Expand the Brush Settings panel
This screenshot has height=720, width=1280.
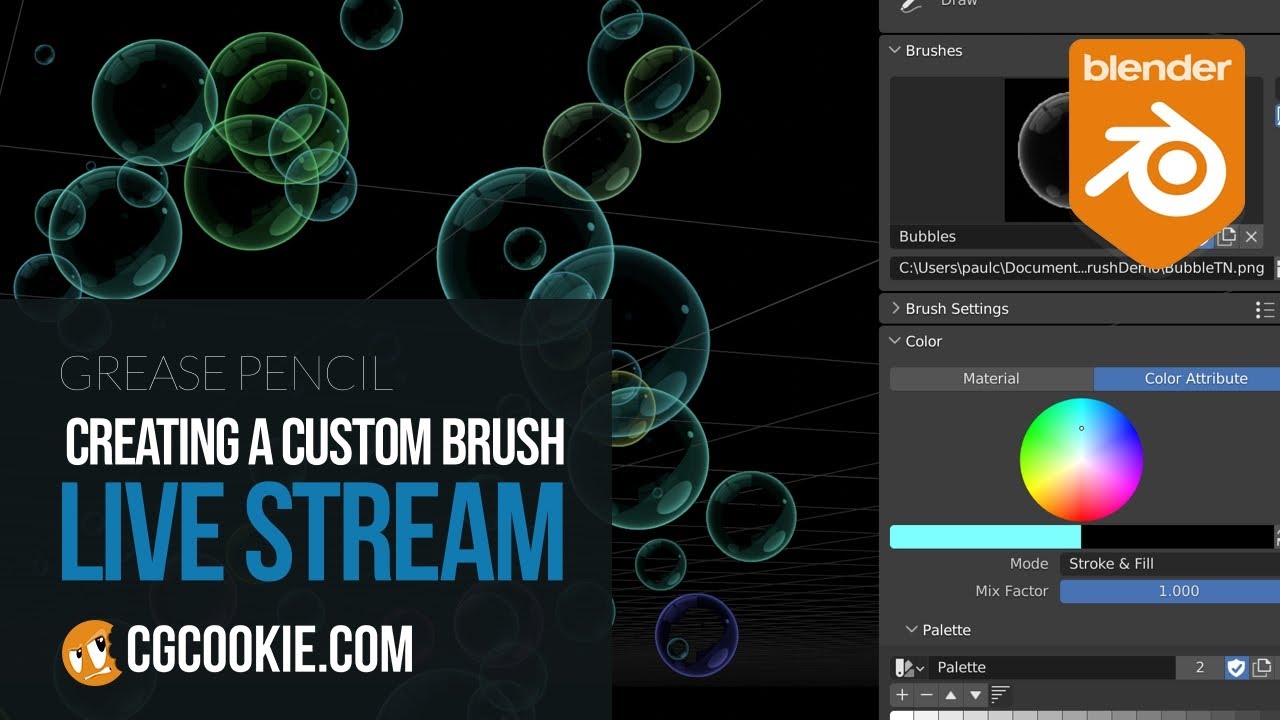coord(895,308)
